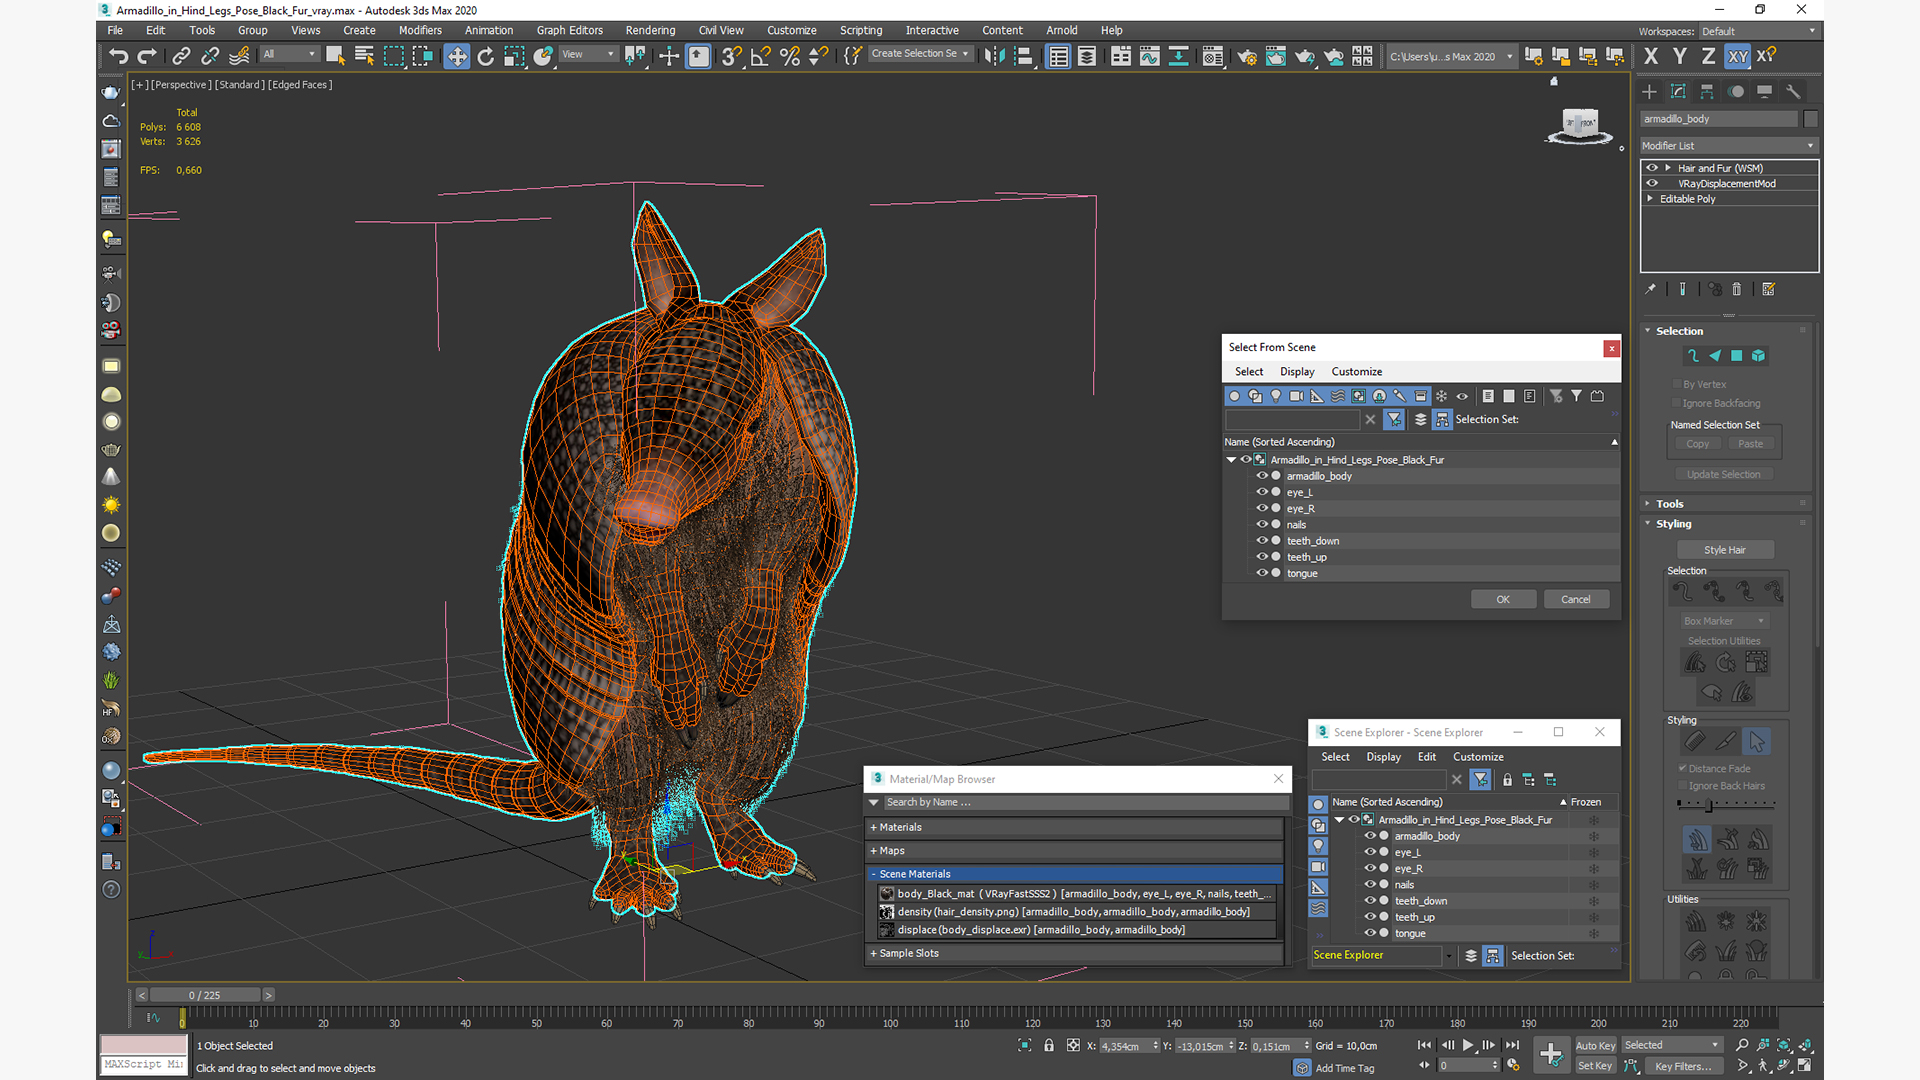Screen dimensions: 1920x1080
Task: Click the Mirror tool icon
Action: [x=994, y=56]
